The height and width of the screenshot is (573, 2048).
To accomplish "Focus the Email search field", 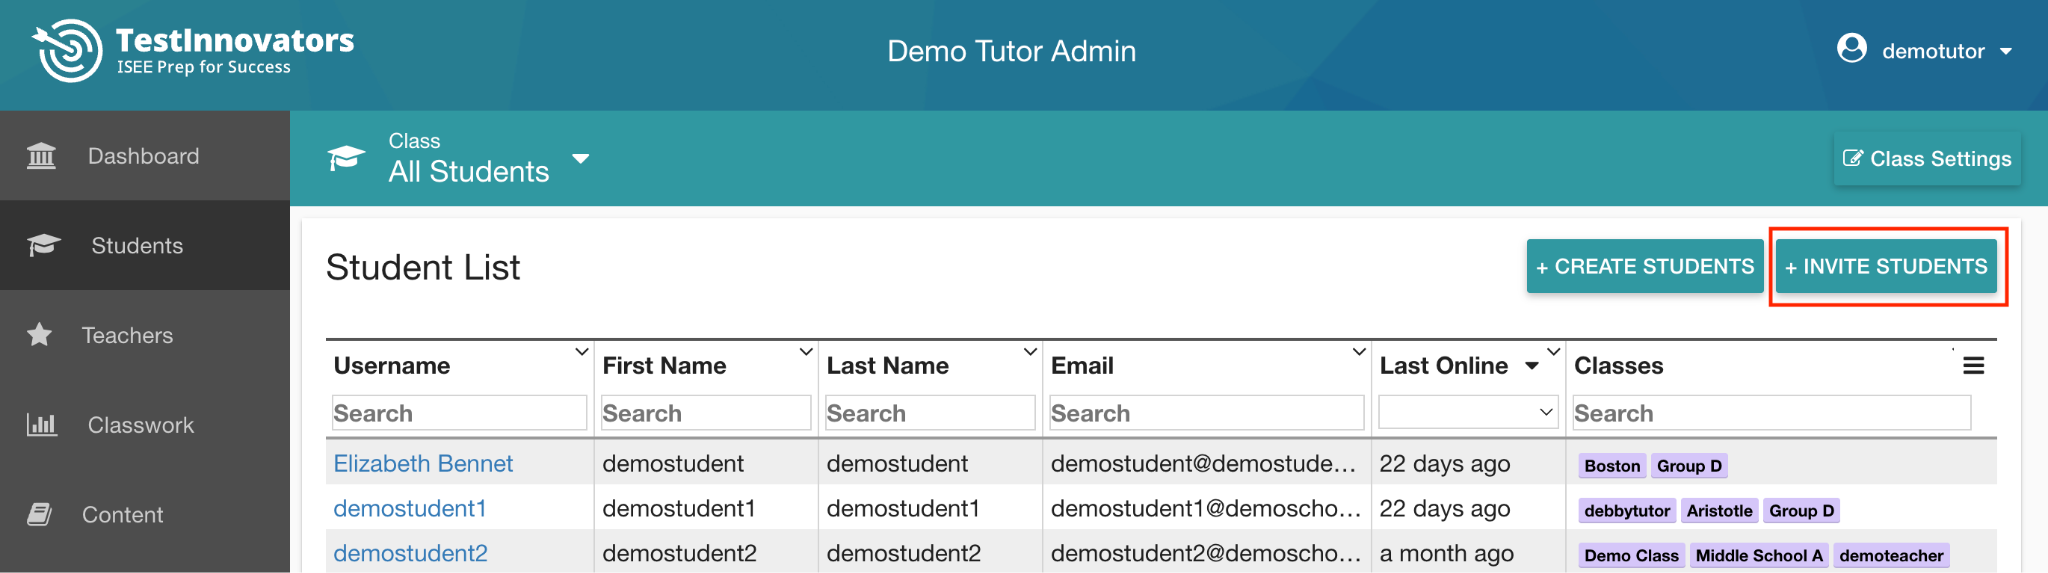I will click(x=1207, y=413).
